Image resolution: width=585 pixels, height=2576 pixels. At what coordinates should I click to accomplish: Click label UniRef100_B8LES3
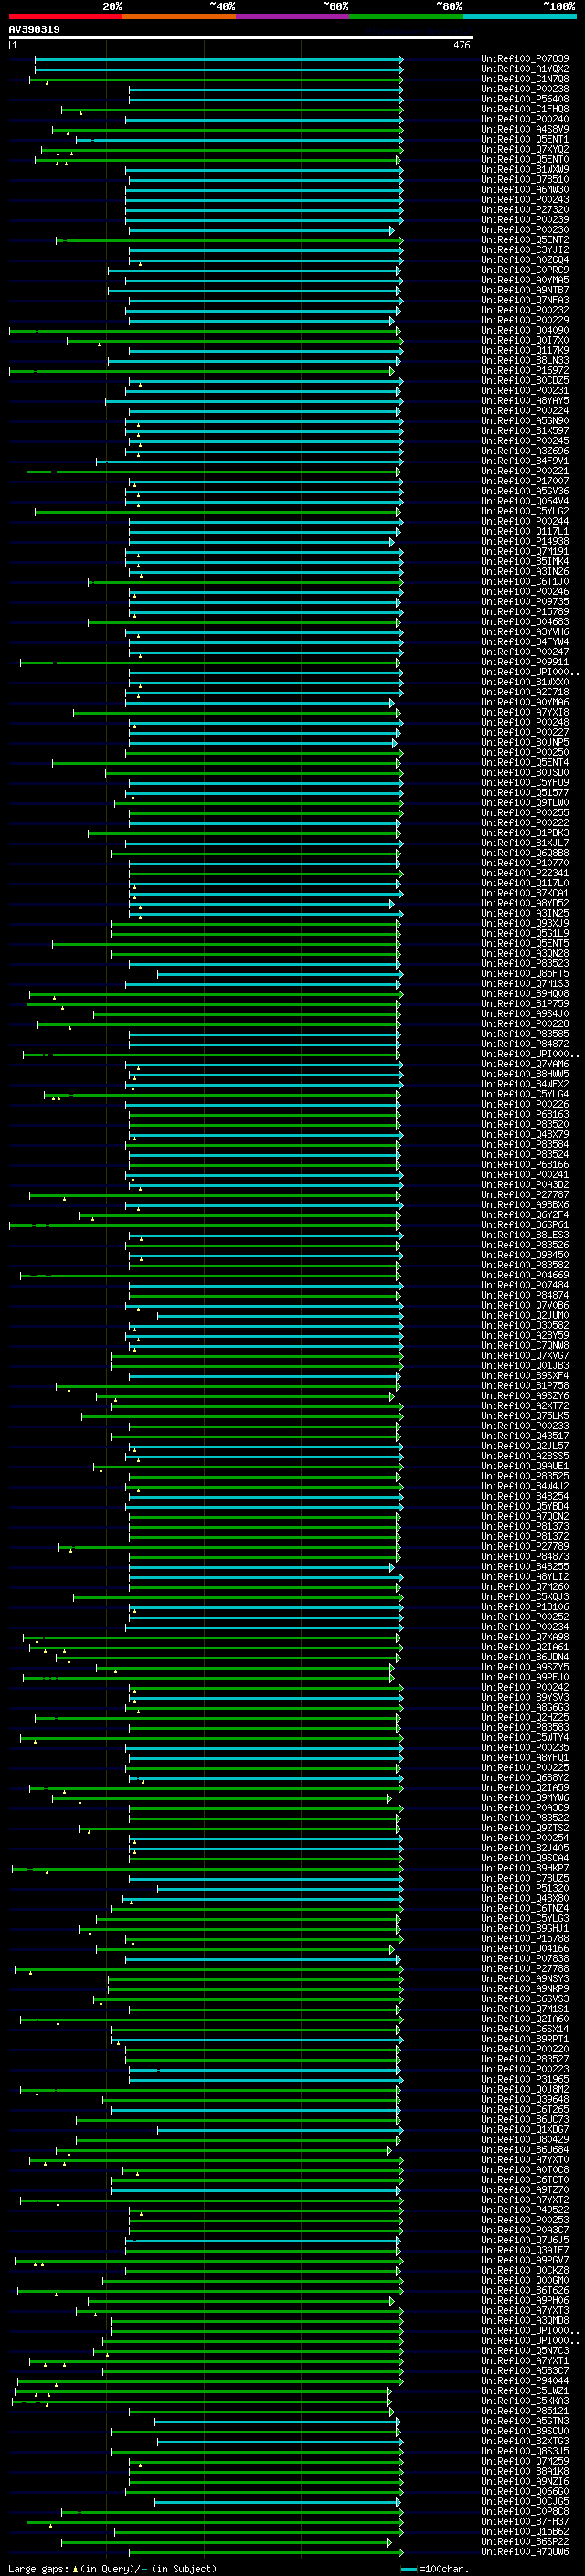coord(525,1235)
